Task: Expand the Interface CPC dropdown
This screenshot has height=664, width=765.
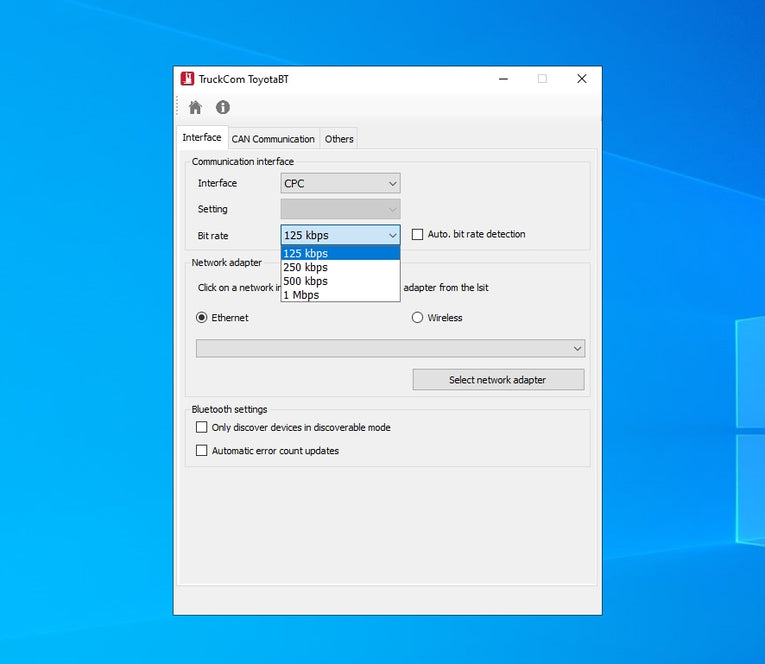Action: [x=340, y=183]
